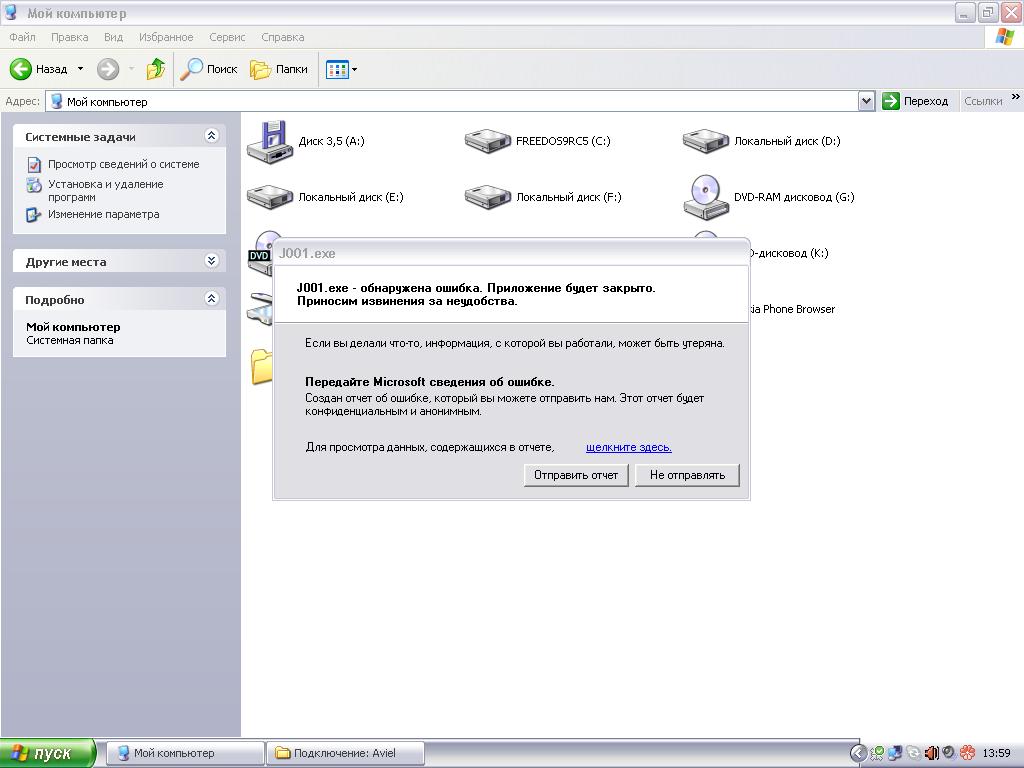
Task: Open Локальный диск (F:) drive icon
Action: (487, 197)
